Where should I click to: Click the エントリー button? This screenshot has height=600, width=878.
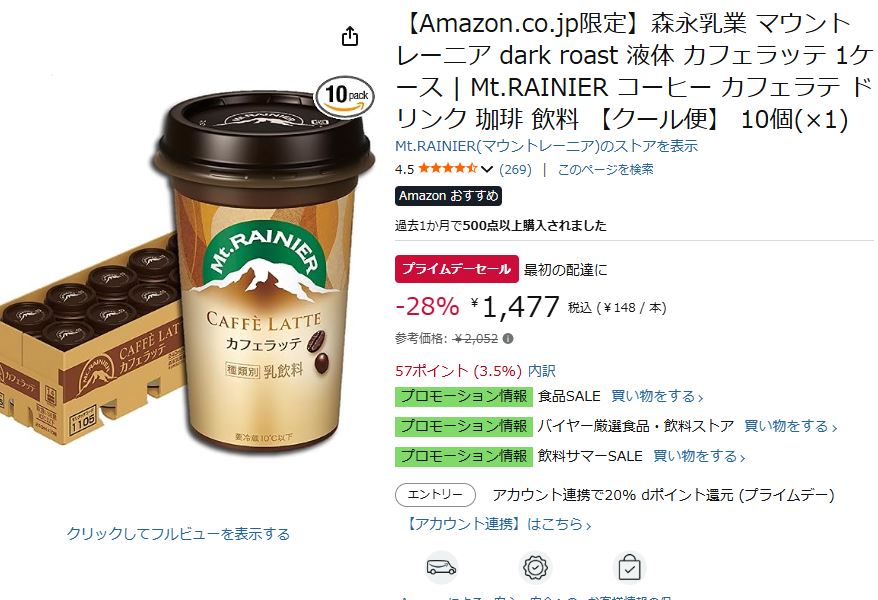coord(435,495)
